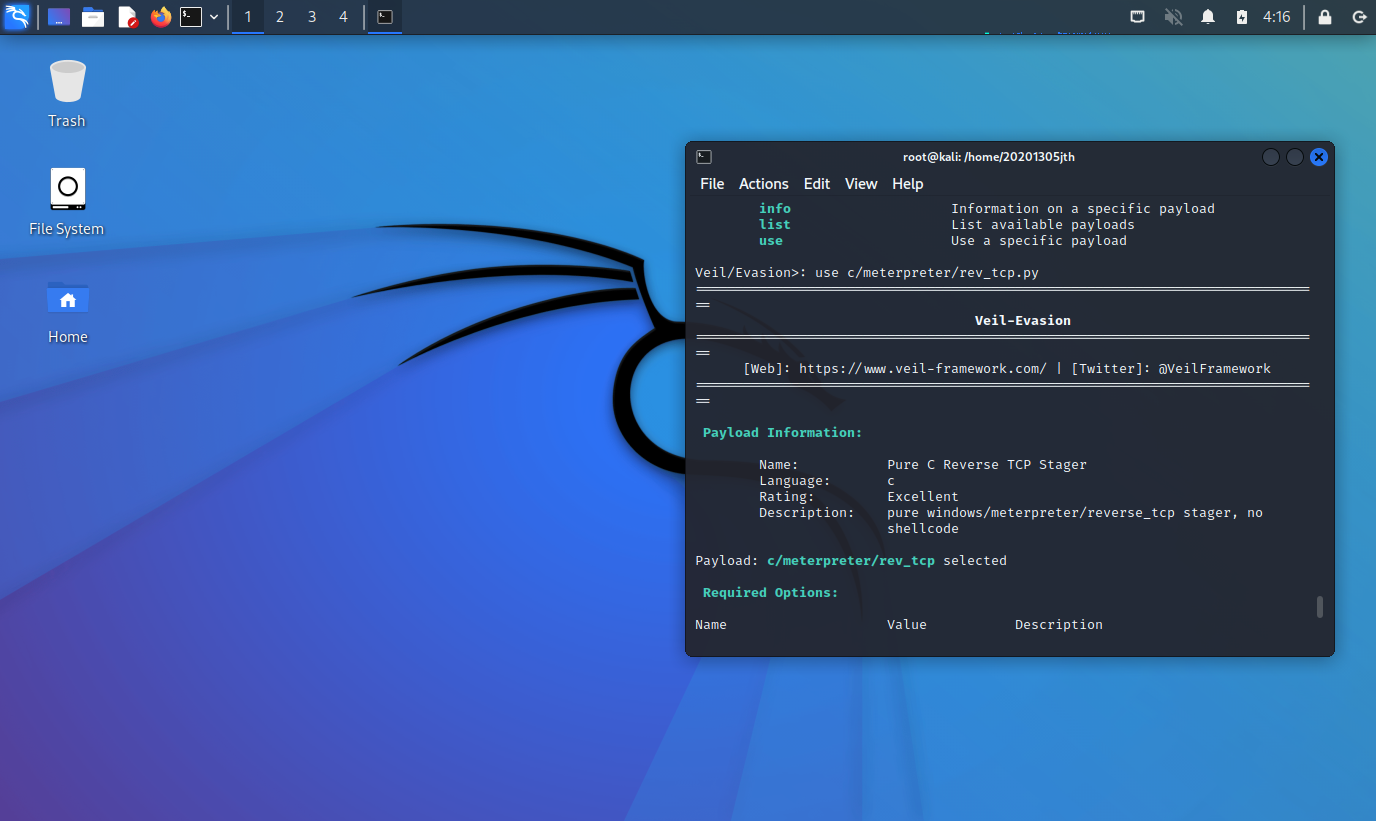The image size is (1376, 821).
Task: Open the Actions menu in the terminal
Action: pyautogui.click(x=764, y=184)
